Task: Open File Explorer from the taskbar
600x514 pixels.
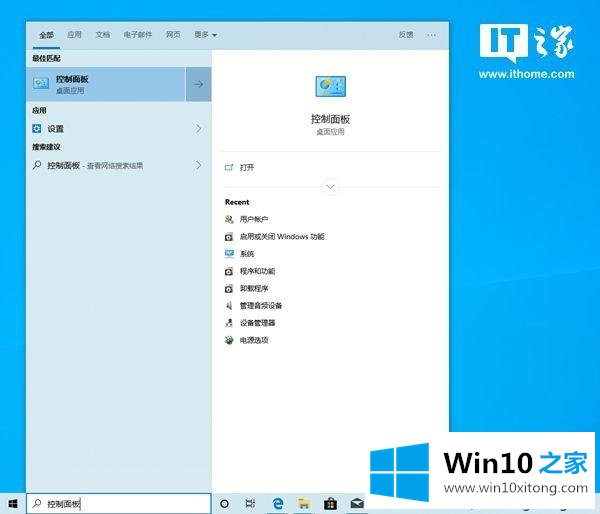Action: pyautogui.click(x=304, y=504)
